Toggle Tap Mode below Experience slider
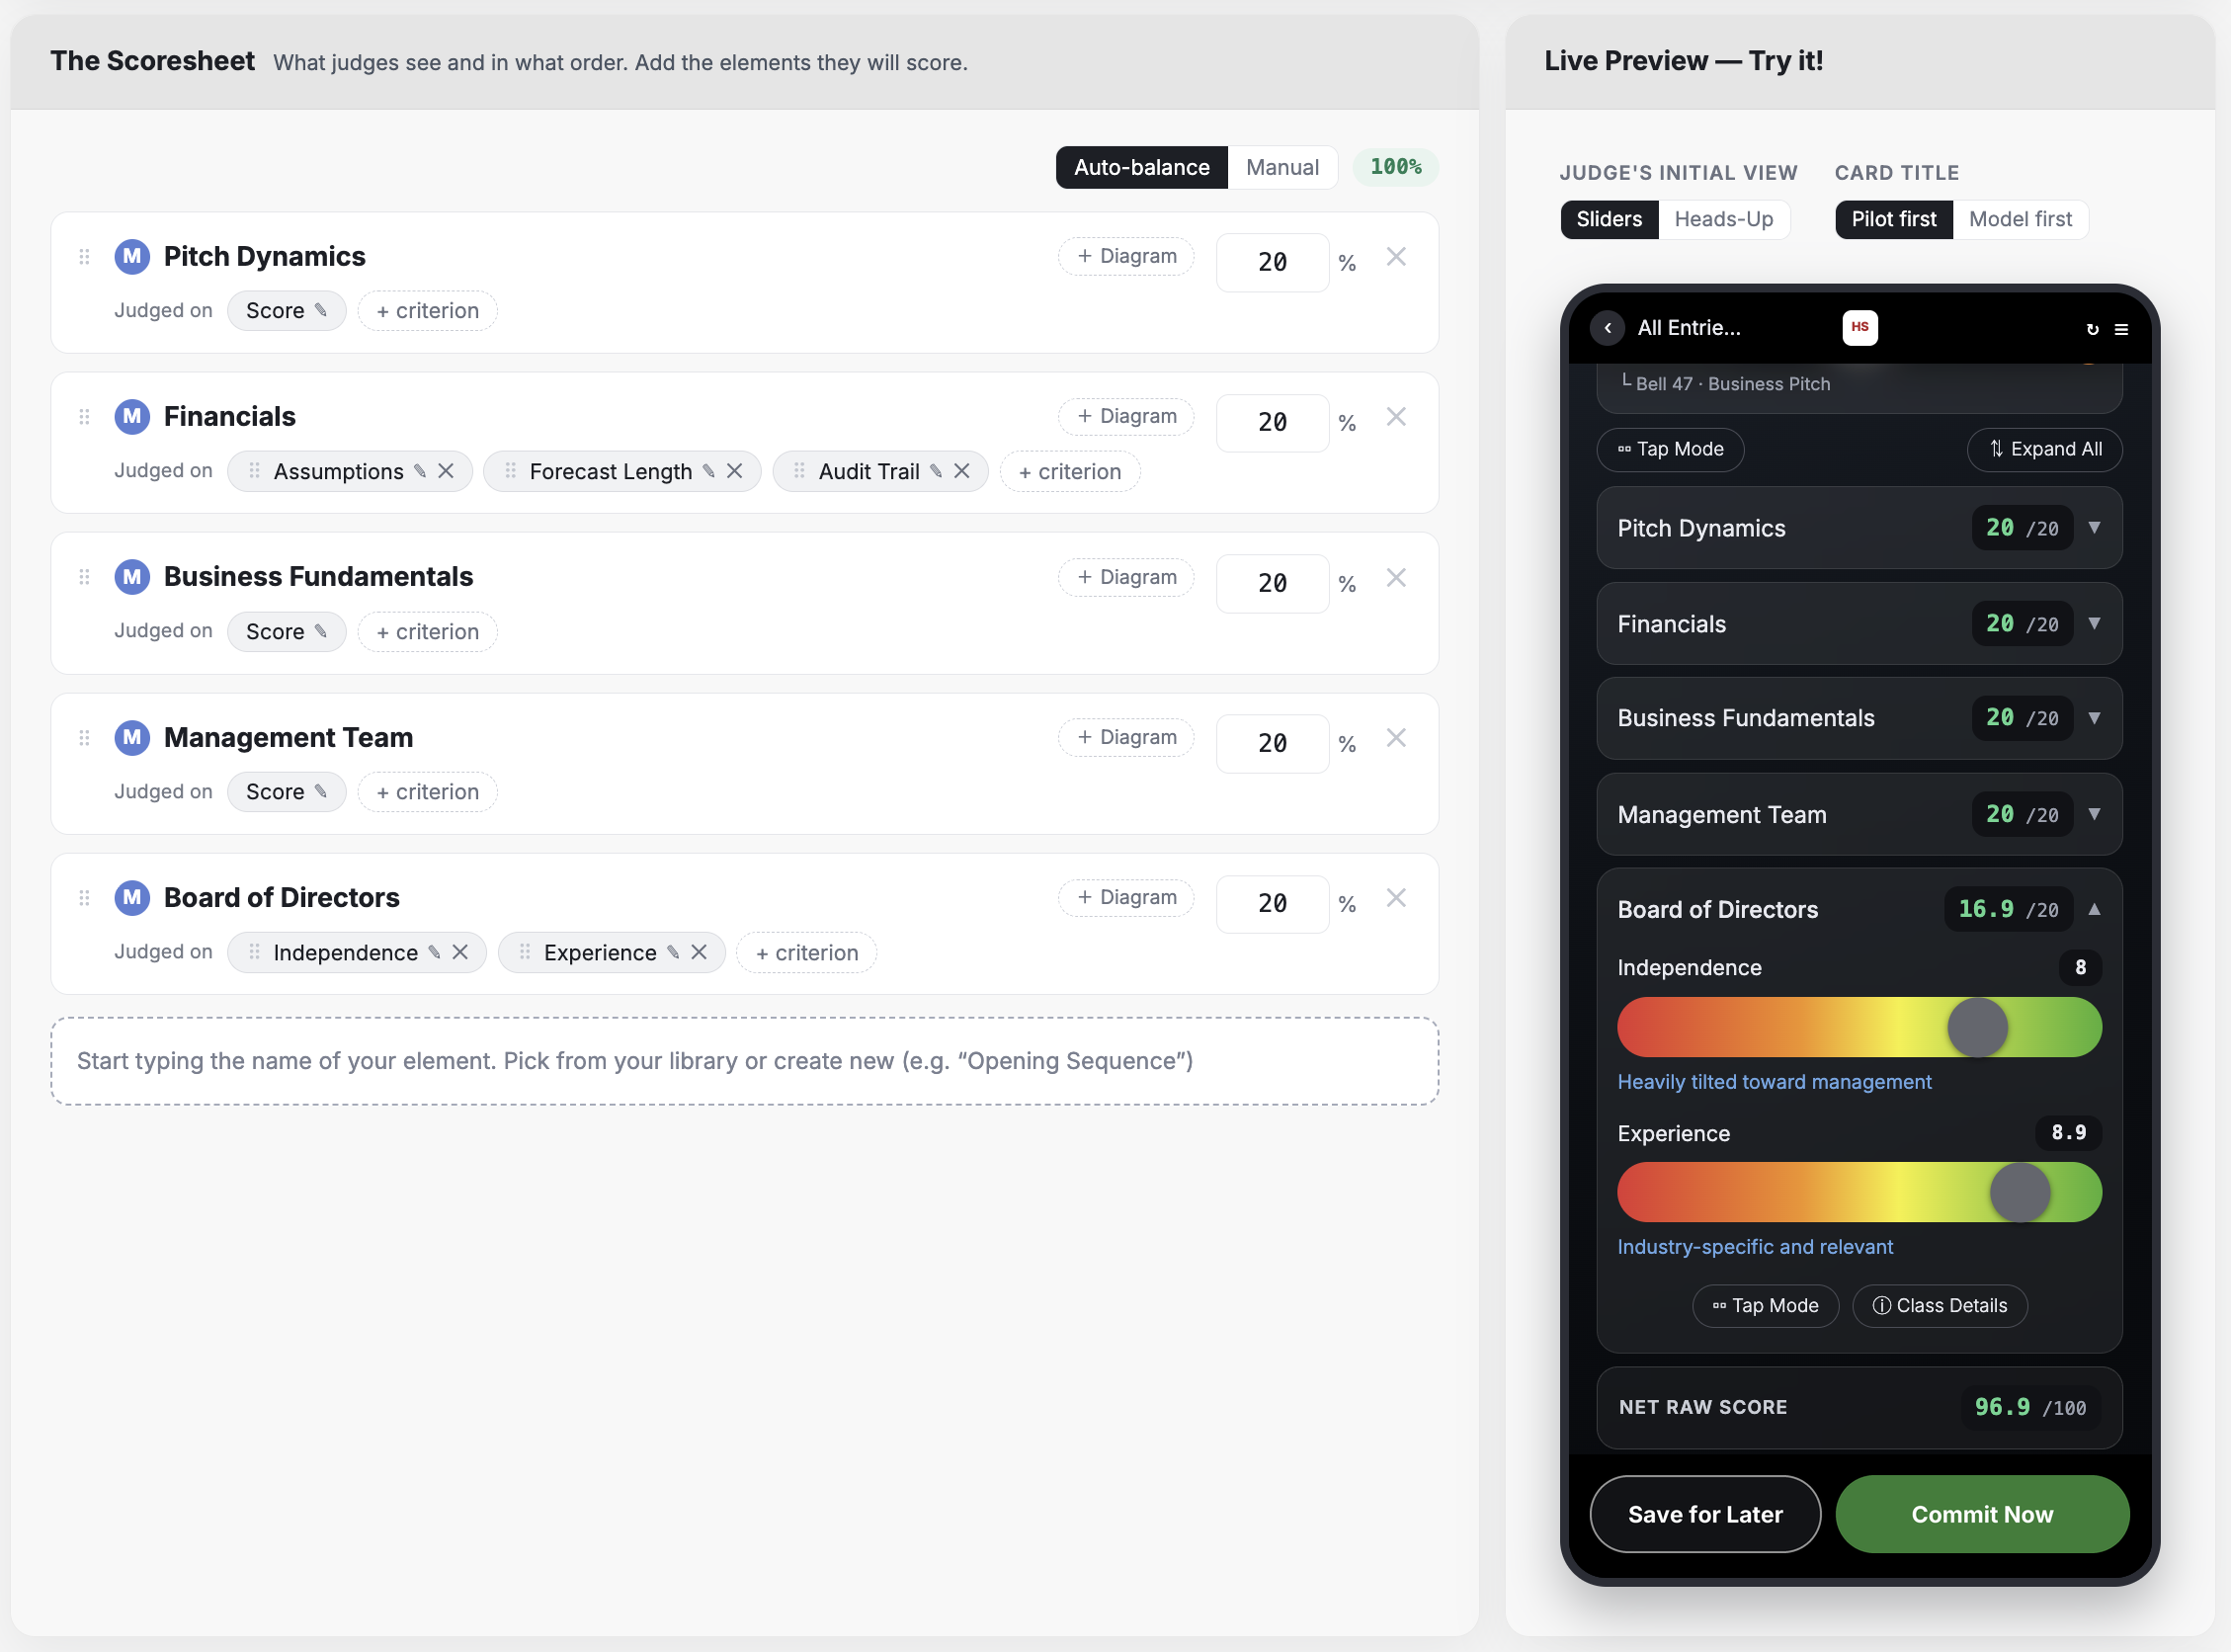2231x1652 pixels. tap(1765, 1306)
